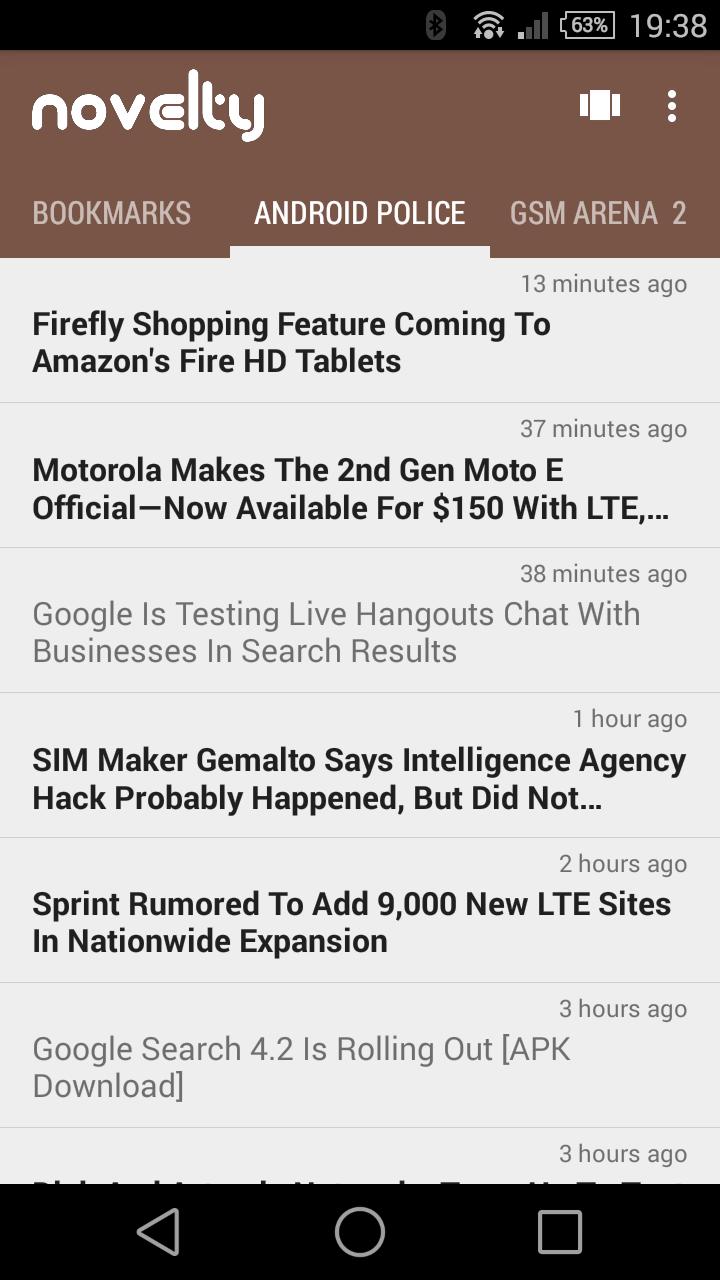Open the Motorola 2nd Gen Moto E article
Screen dimensions: 720x1280
[360, 488]
